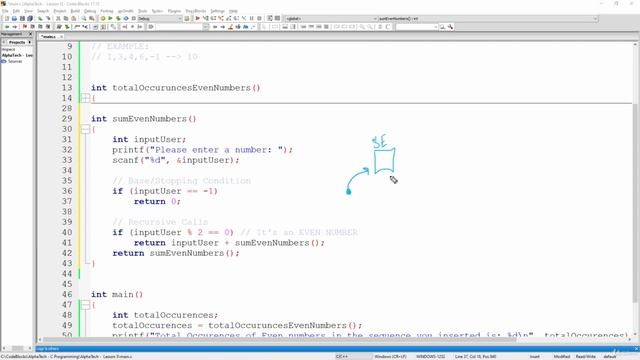Click the Redo toolbar icon

[x=48, y=18]
